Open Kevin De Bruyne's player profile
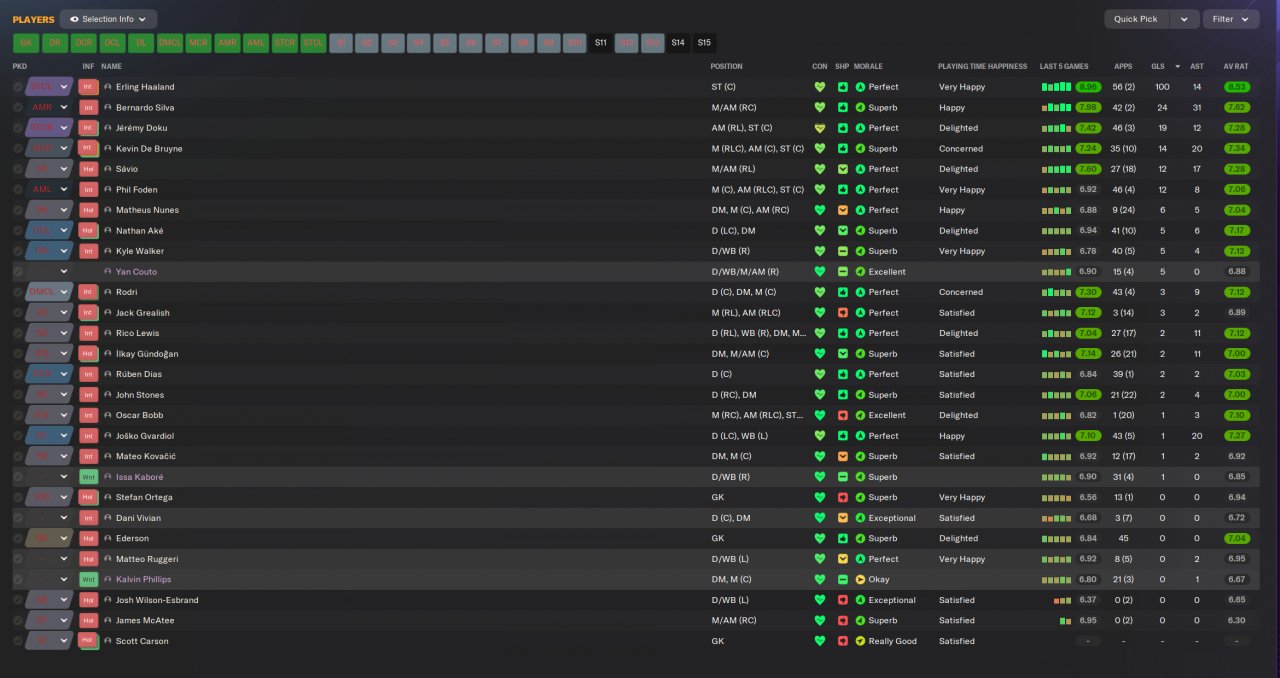Screen dimensions: 1280x678 149,149
